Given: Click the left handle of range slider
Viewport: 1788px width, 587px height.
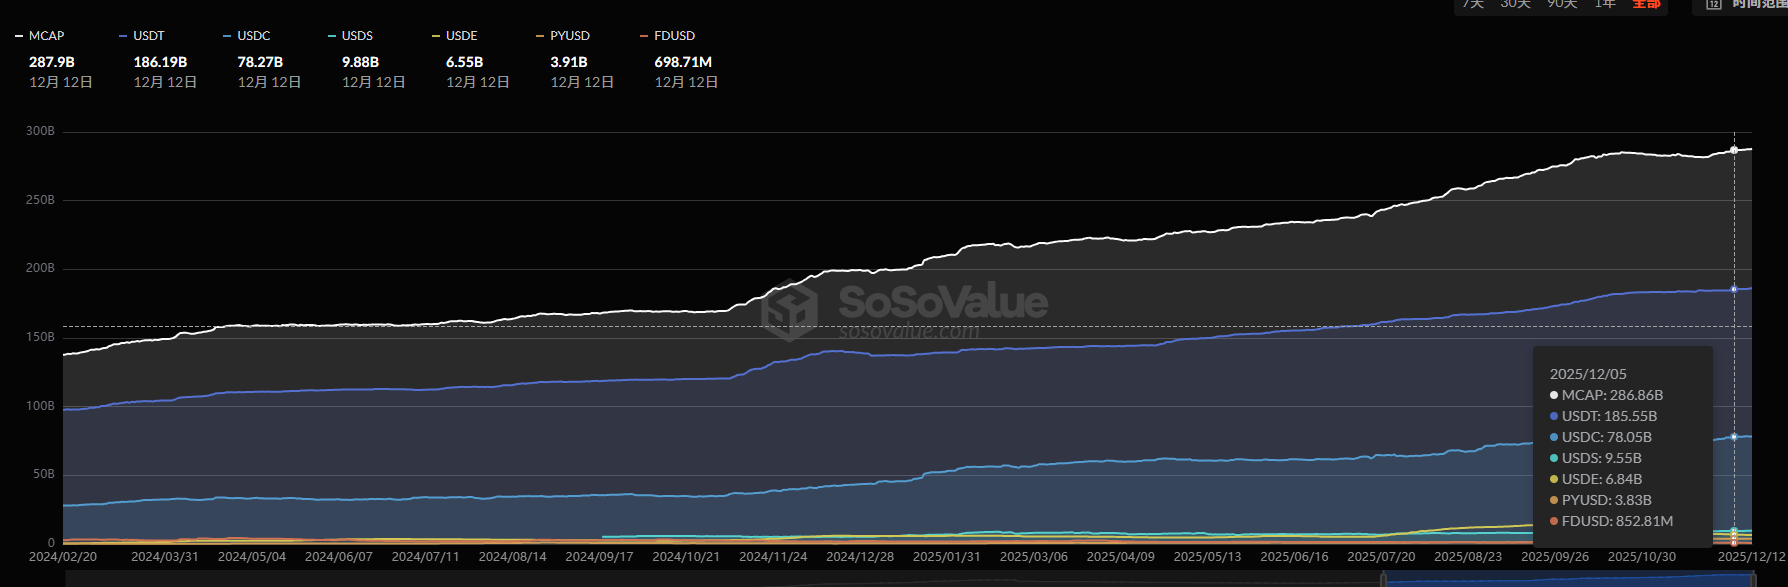Looking at the screenshot, I should point(1384,579).
